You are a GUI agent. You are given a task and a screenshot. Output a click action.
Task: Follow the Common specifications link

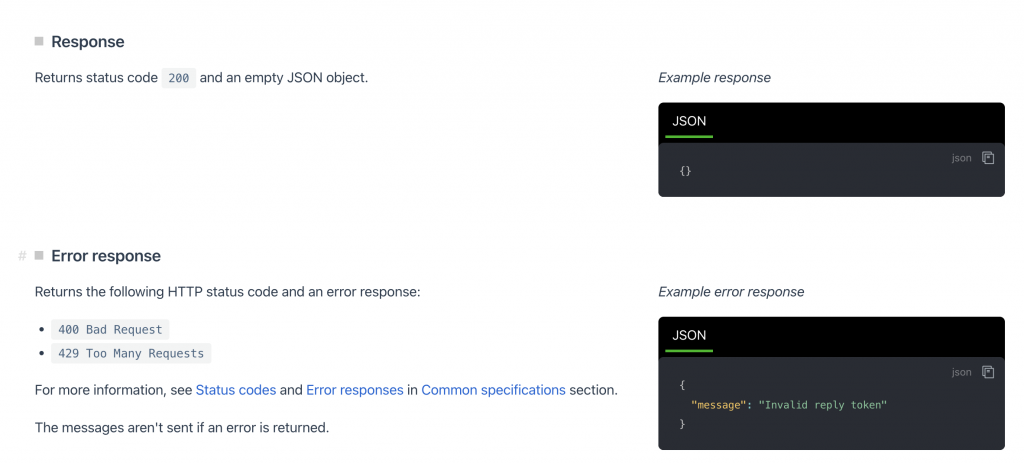click(x=493, y=391)
